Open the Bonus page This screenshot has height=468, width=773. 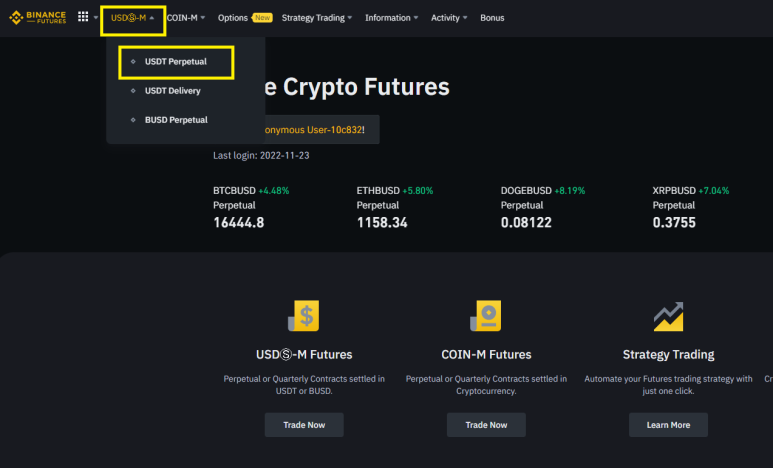click(492, 18)
